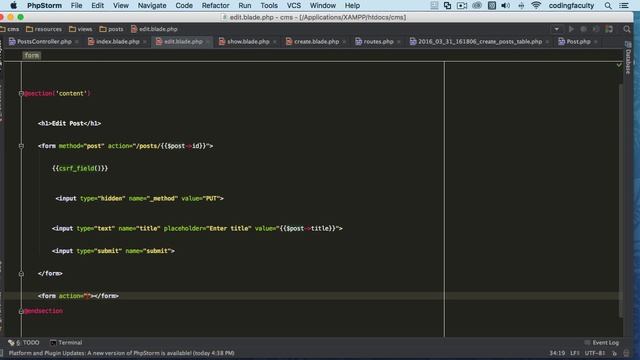The image size is (640, 360).
Task: Toggle fold marker at closing form tag
Action: pyautogui.click(x=21, y=274)
